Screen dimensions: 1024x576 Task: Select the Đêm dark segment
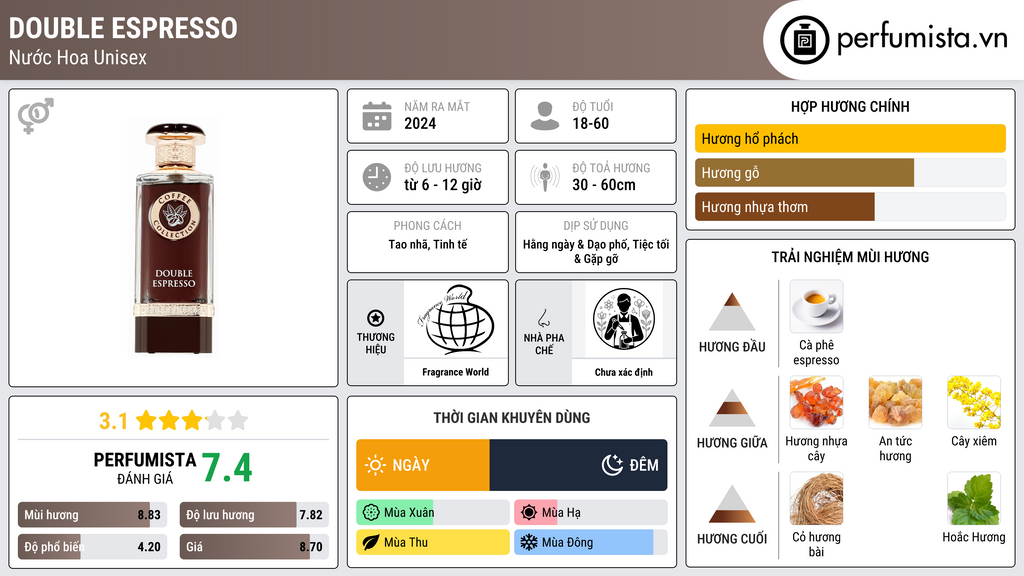pyautogui.click(x=579, y=465)
